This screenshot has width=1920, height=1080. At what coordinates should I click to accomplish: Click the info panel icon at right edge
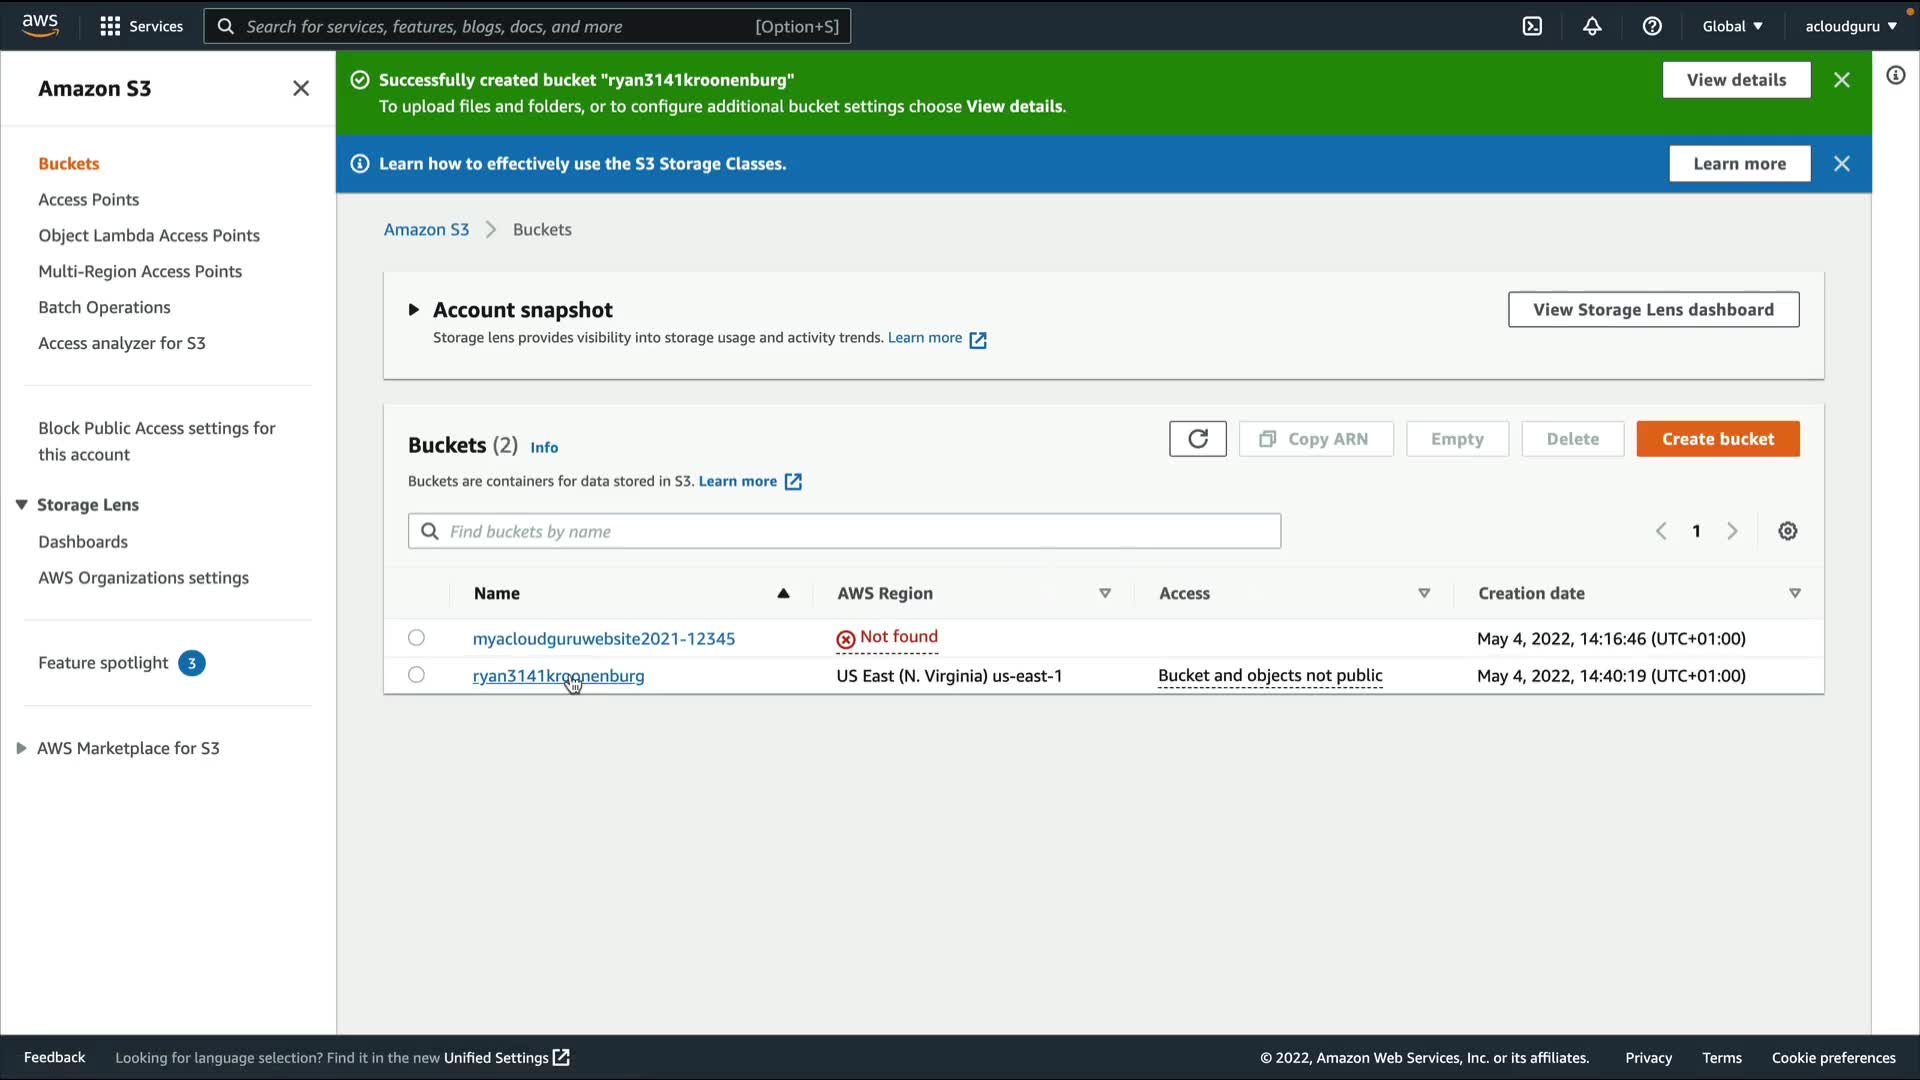[1896, 76]
